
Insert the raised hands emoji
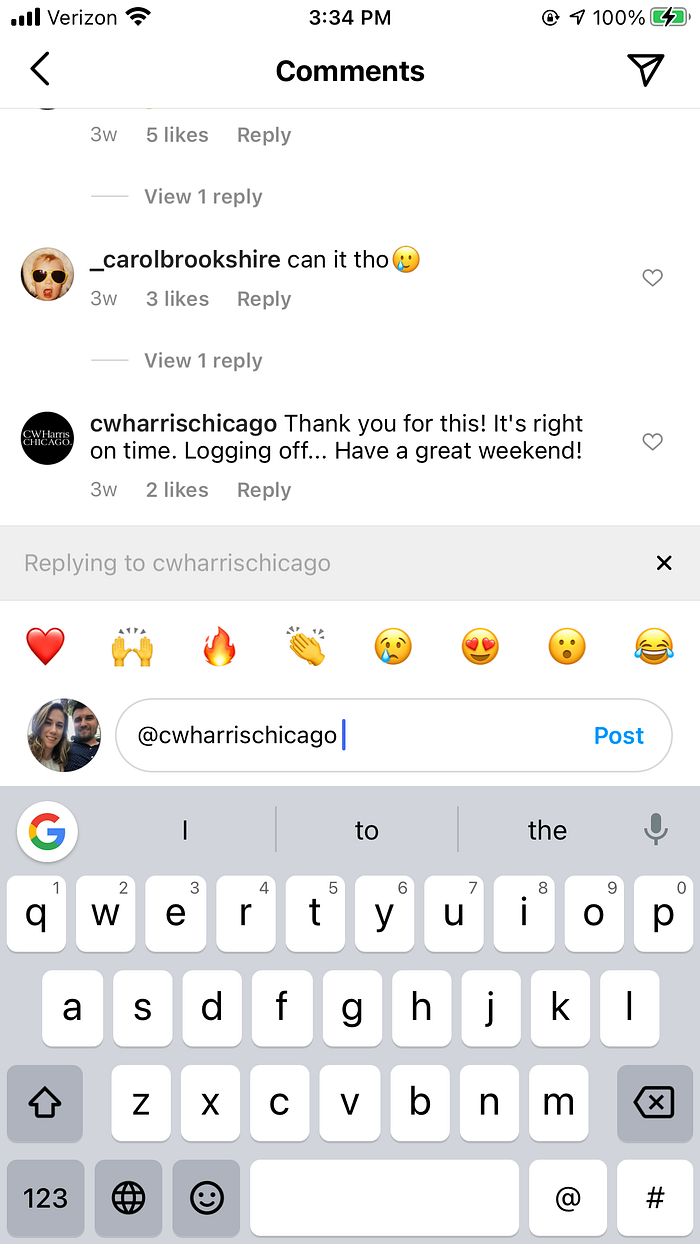[132, 647]
